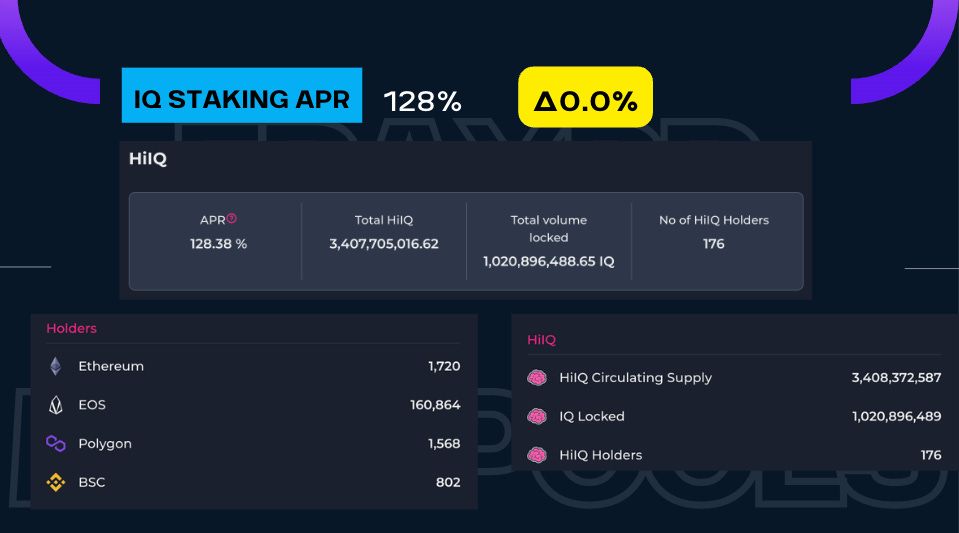Click the EOS logo icon

coord(56,405)
